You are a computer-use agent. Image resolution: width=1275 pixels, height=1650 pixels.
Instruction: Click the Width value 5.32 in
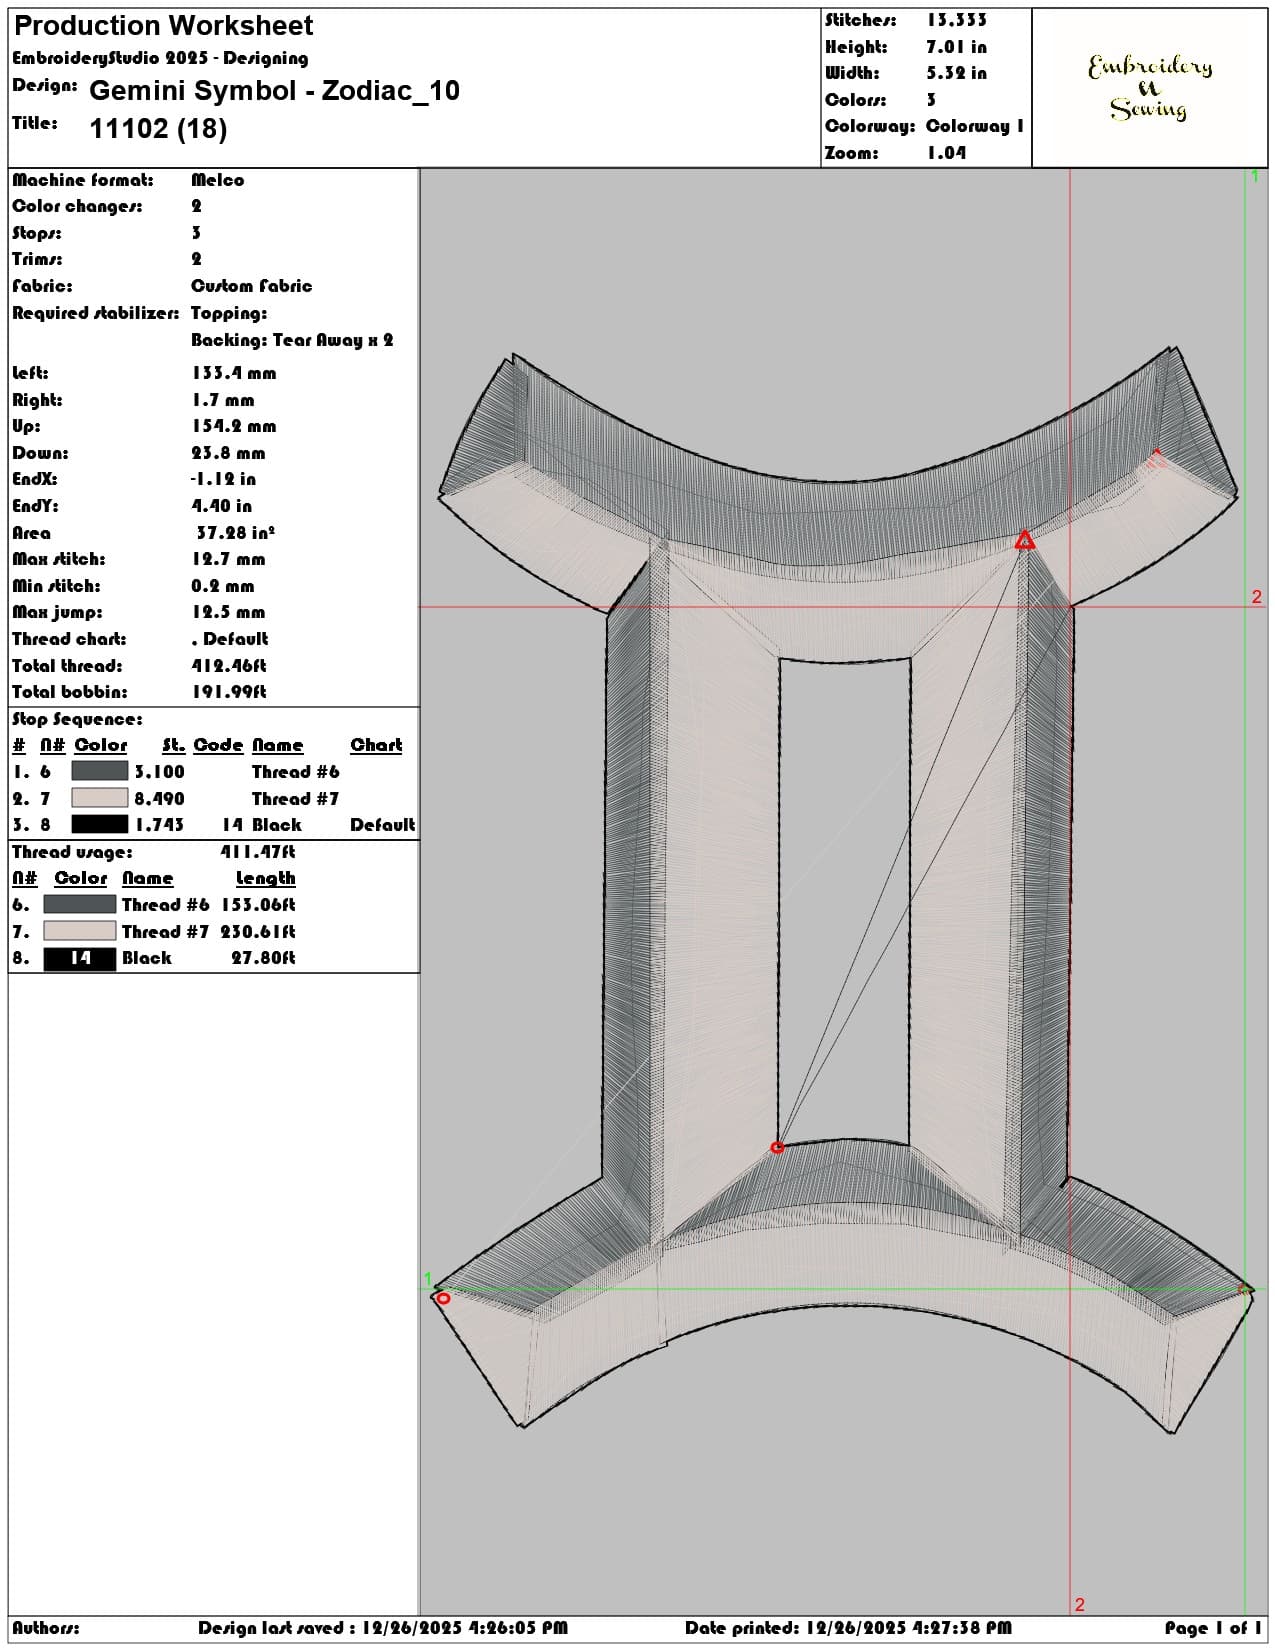956,73
